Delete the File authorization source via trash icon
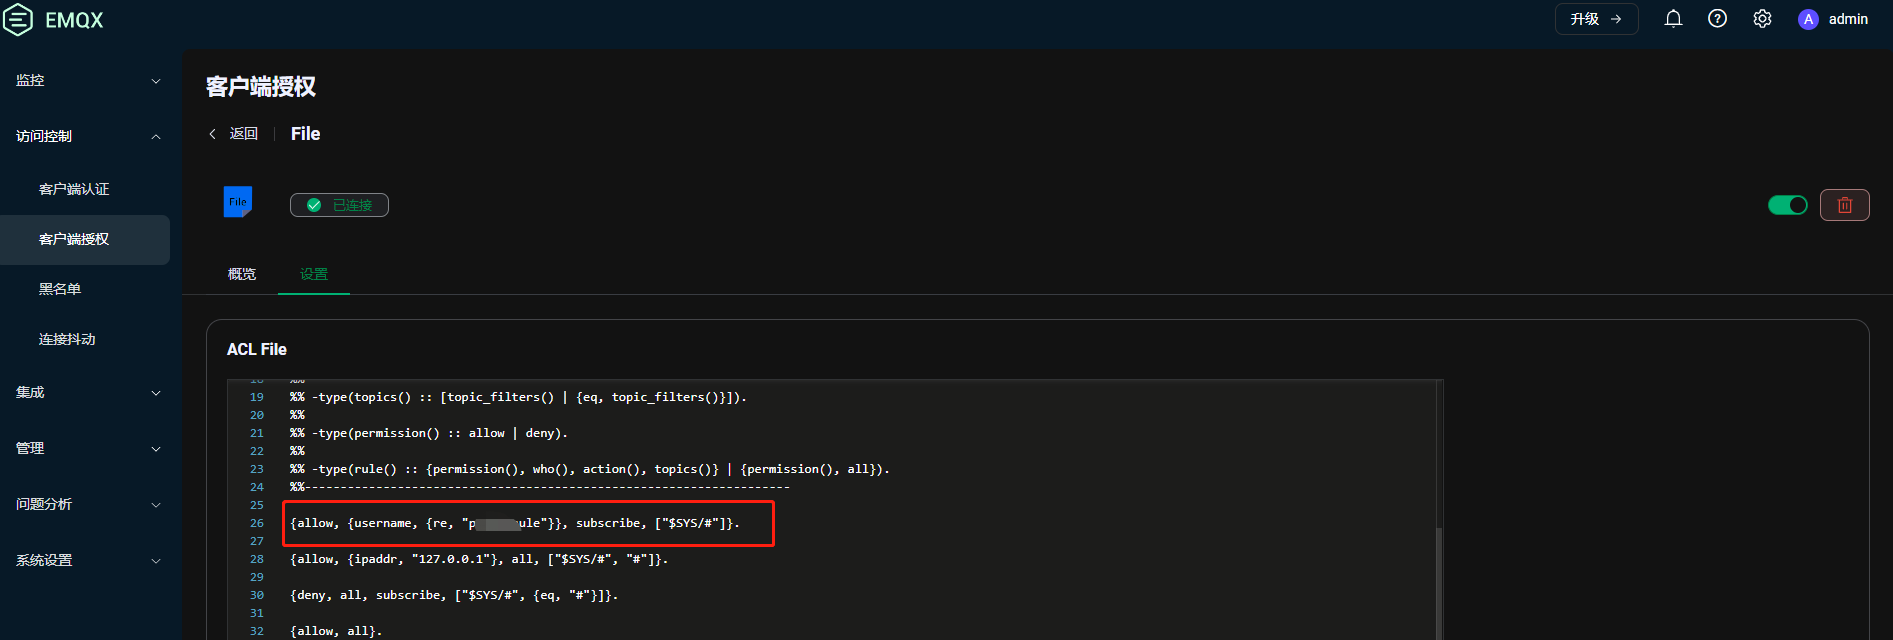The height and width of the screenshot is (640, 1893). coord(1845,204)
